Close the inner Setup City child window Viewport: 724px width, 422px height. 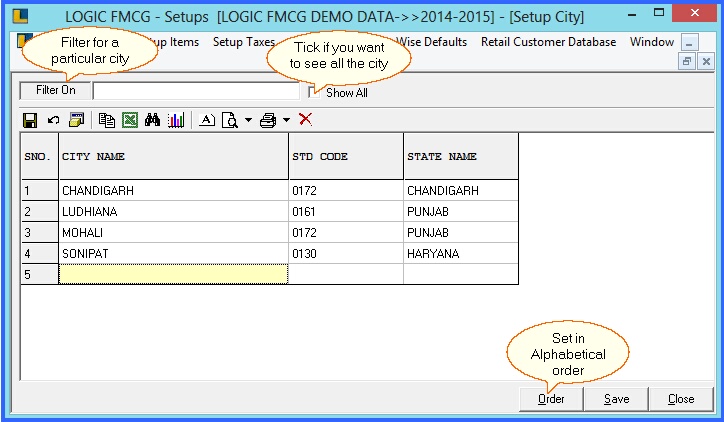(706, 61)
